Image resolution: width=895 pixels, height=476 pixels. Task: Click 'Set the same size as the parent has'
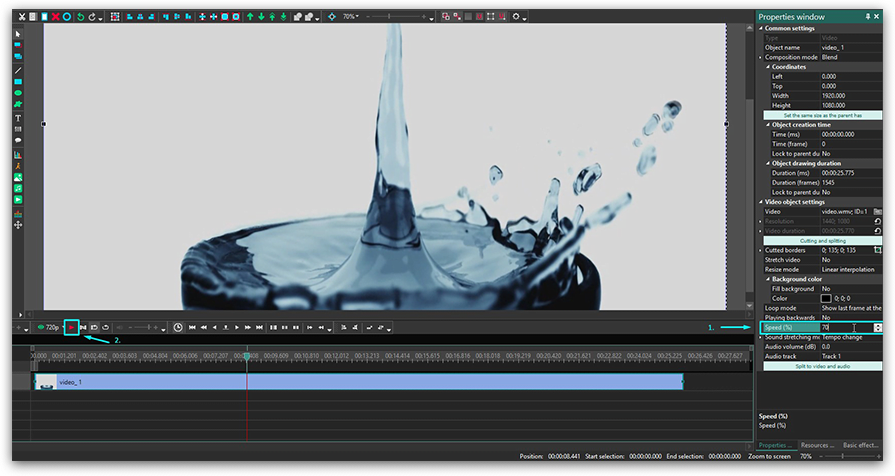823,115
